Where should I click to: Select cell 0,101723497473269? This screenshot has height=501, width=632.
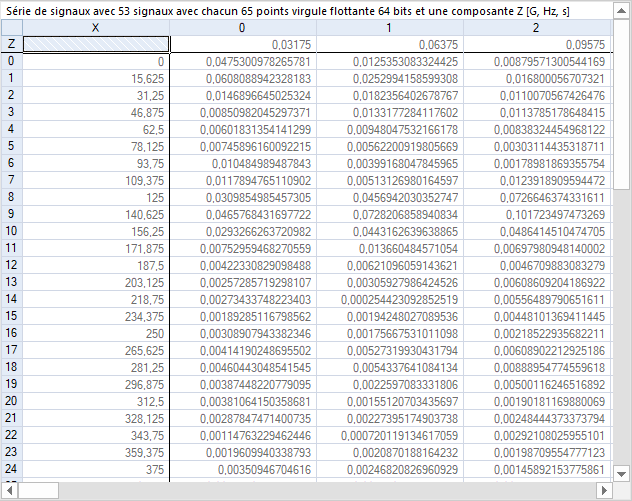coord(537,214)
